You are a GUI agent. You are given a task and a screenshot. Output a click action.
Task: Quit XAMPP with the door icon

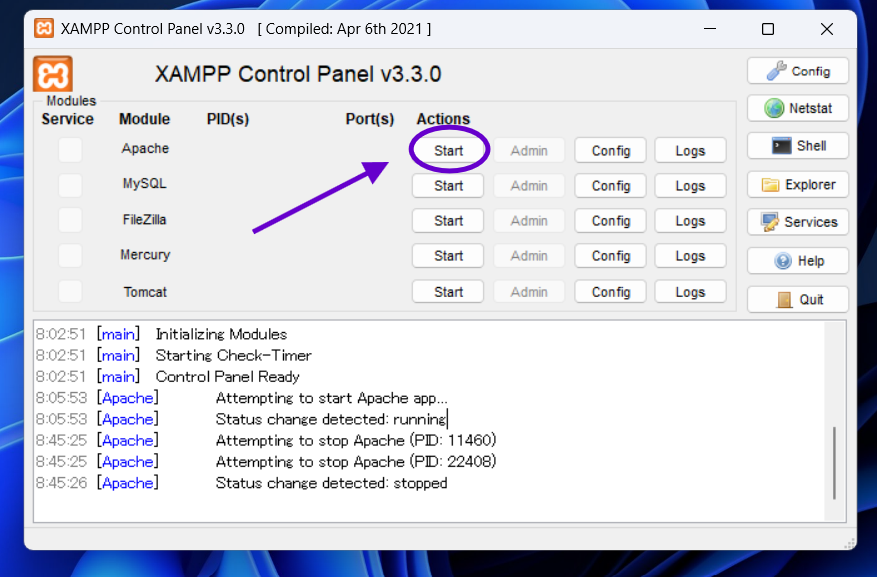797,299
